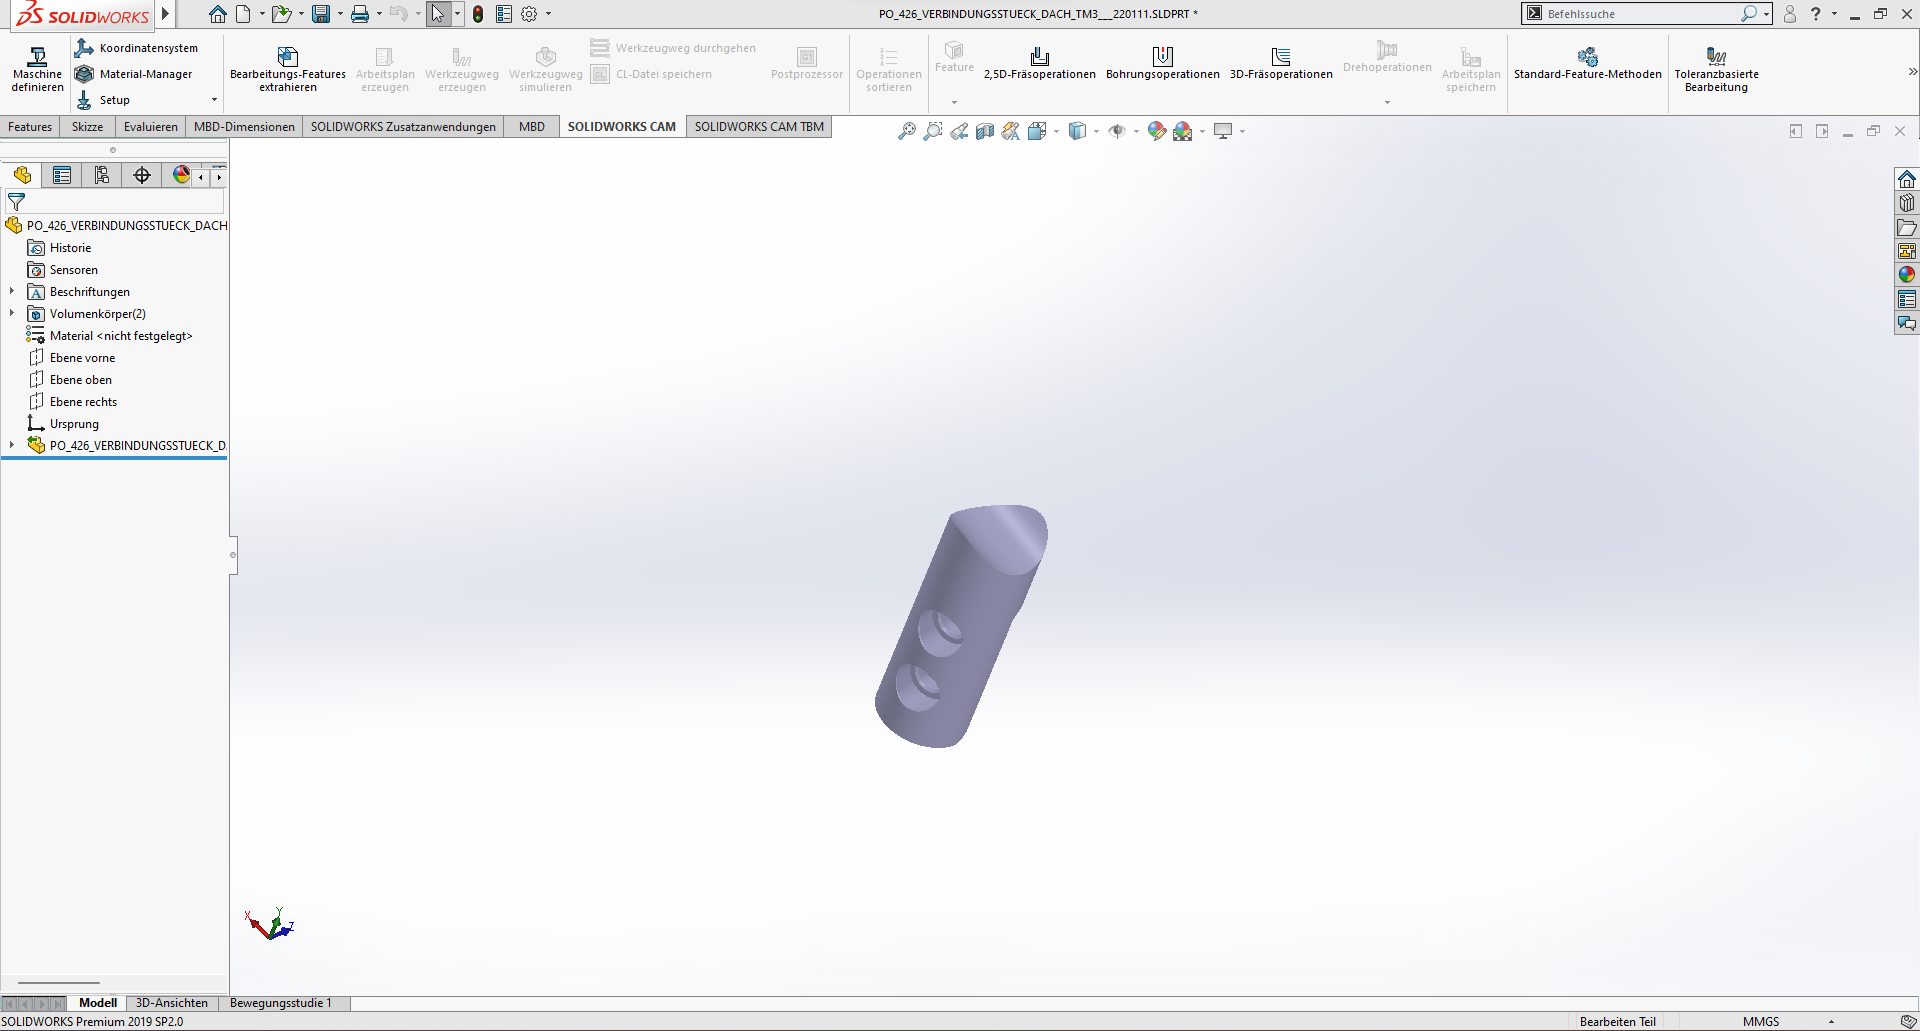Click Zoom to Area in the view toolbar
Screen dimensions: 1920x1031
tap(933, 131)
